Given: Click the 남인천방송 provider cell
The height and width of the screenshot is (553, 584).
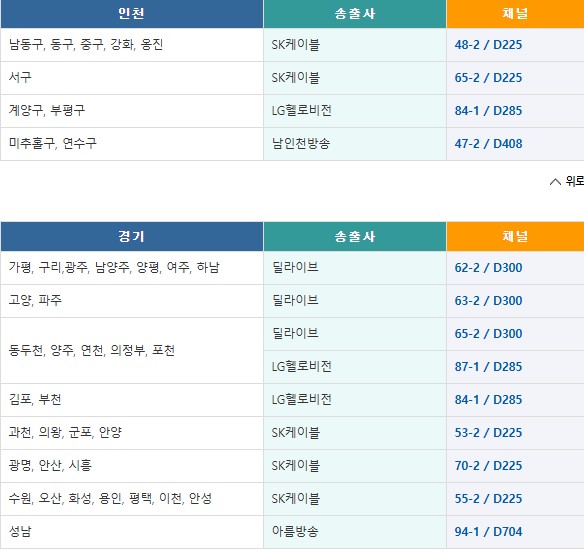Looking at the screenshot, I should [355, 144].
